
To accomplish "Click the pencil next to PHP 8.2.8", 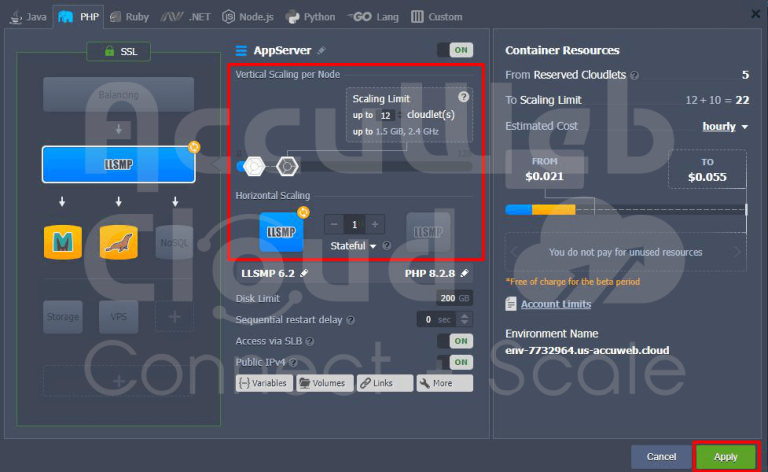I will pos(466,273).
